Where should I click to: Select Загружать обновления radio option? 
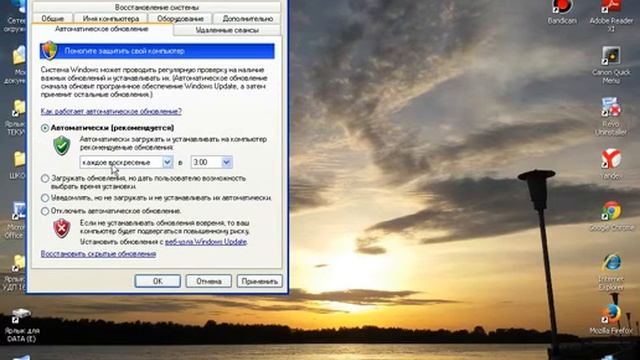pos(45,178)
